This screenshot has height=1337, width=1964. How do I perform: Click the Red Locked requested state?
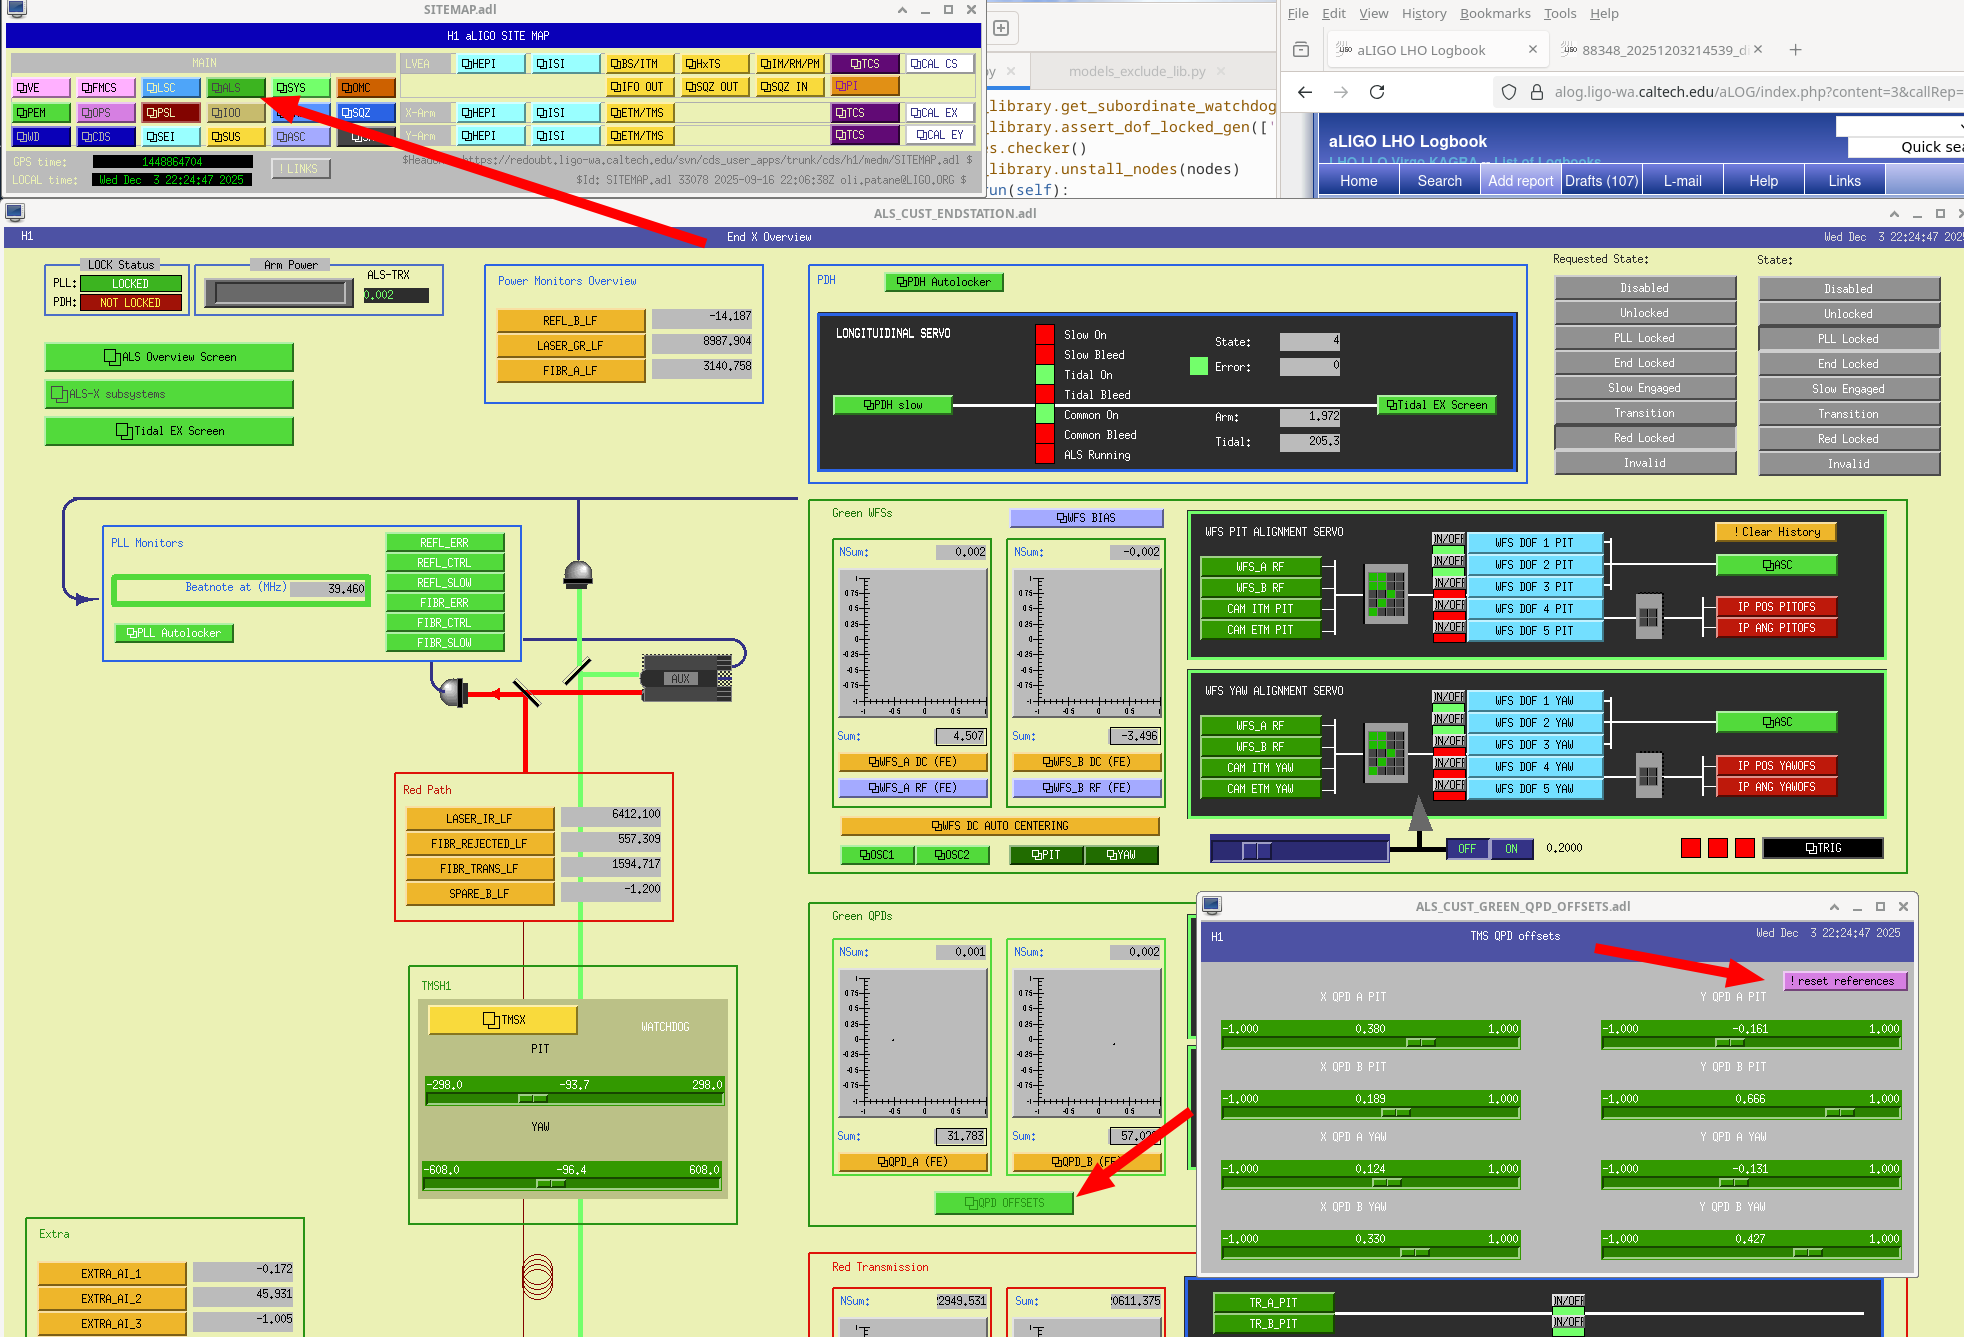click(1643, 438)
